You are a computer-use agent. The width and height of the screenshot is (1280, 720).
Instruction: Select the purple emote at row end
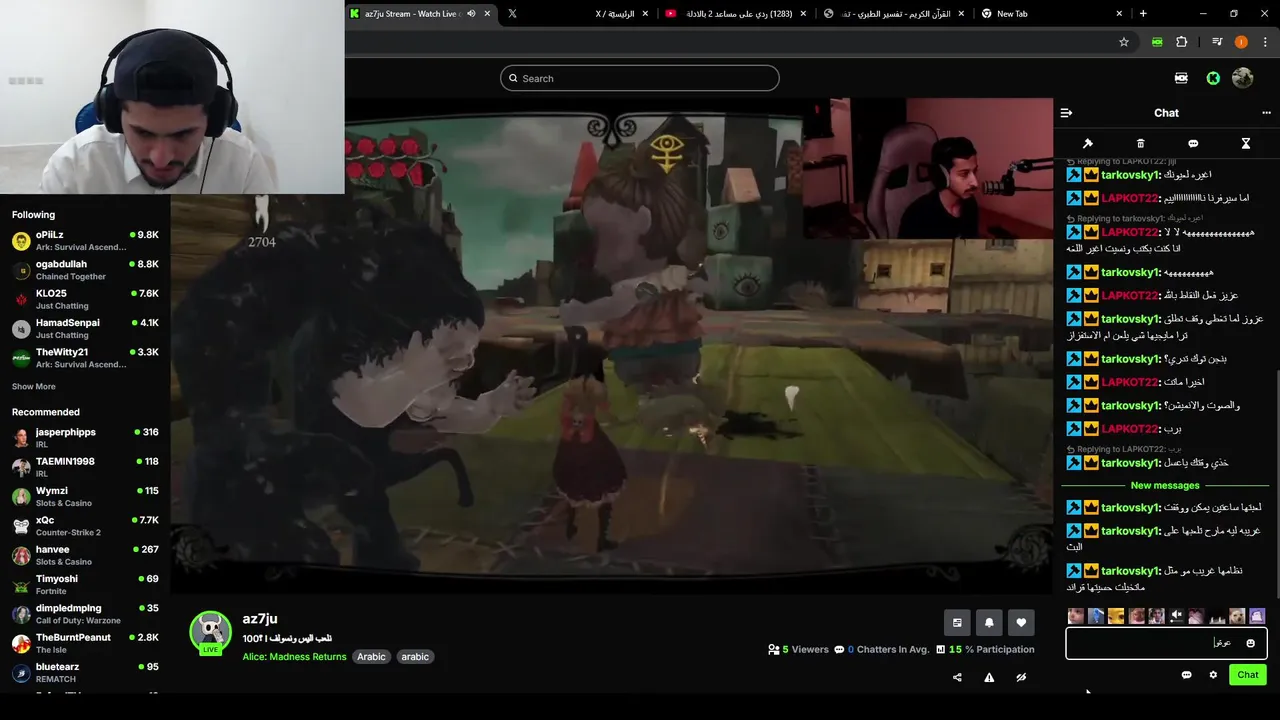click(x=1257, y=616)
